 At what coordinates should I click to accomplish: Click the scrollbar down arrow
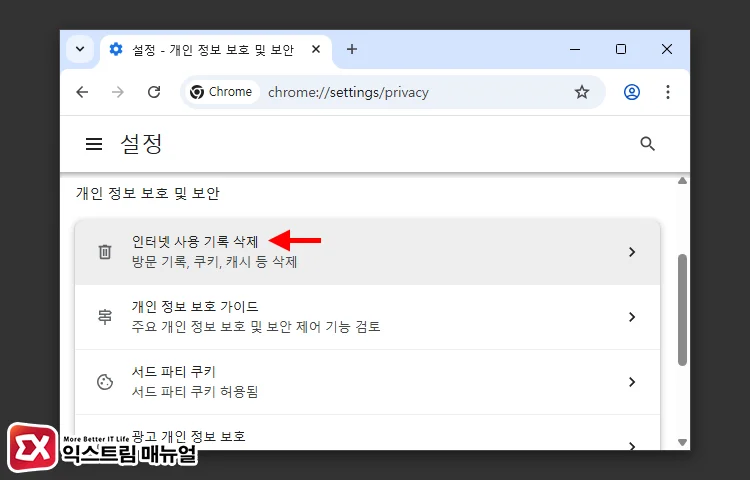tap(683, 442)
